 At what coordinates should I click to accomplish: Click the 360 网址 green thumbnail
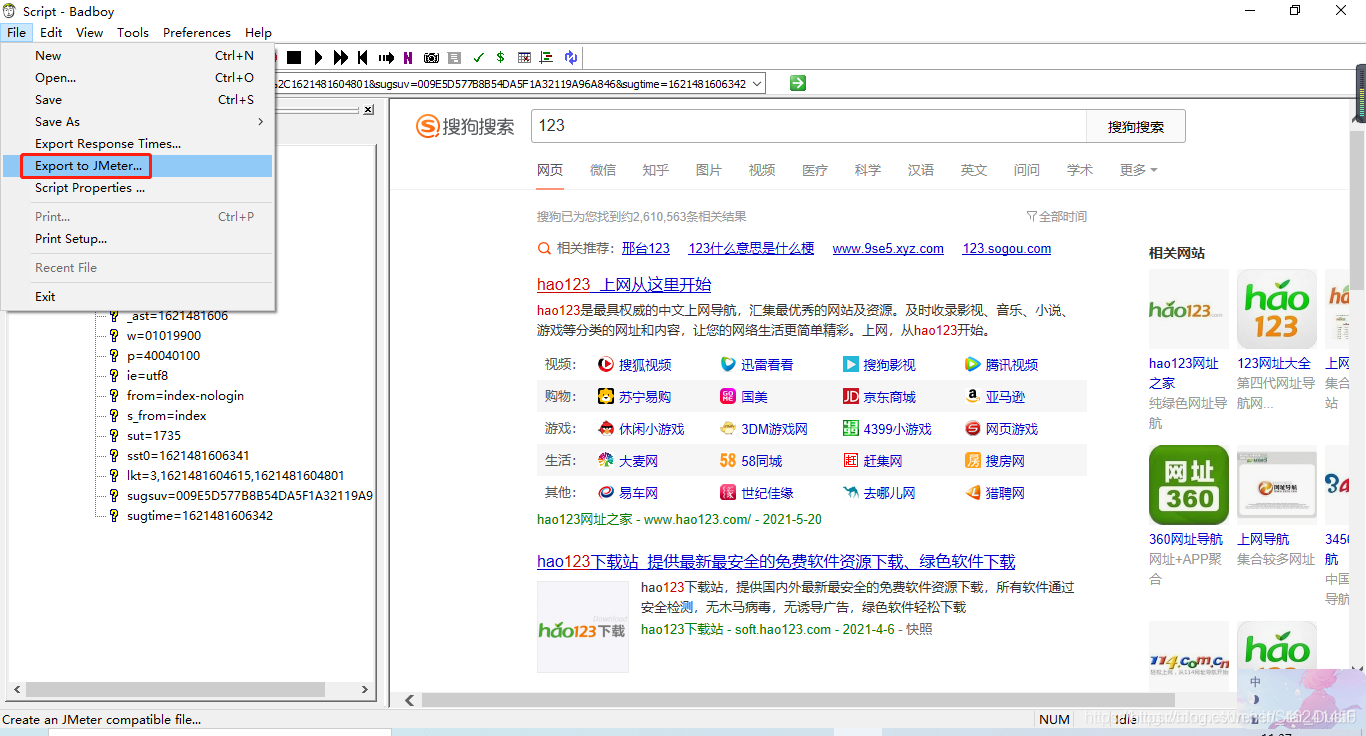(x=1189, y=485)
